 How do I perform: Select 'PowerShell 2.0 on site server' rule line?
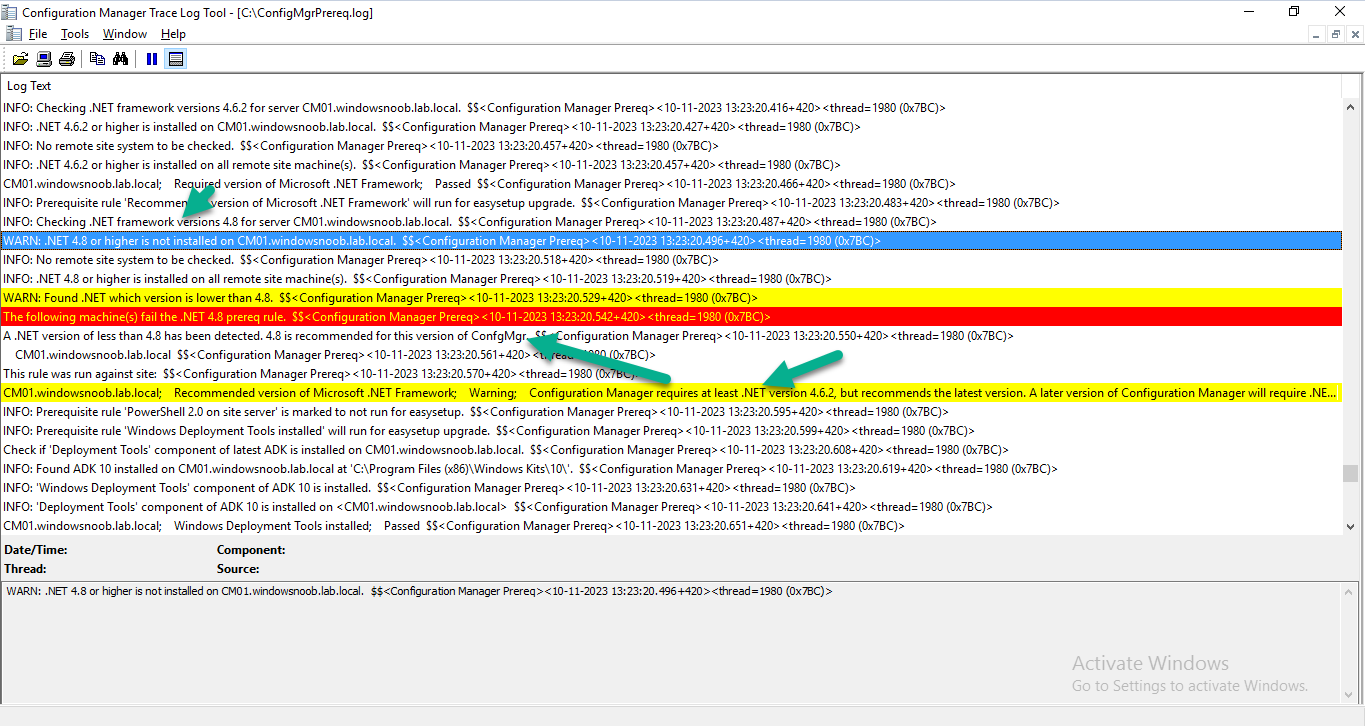pyautogui.click(x=672, y=412)
